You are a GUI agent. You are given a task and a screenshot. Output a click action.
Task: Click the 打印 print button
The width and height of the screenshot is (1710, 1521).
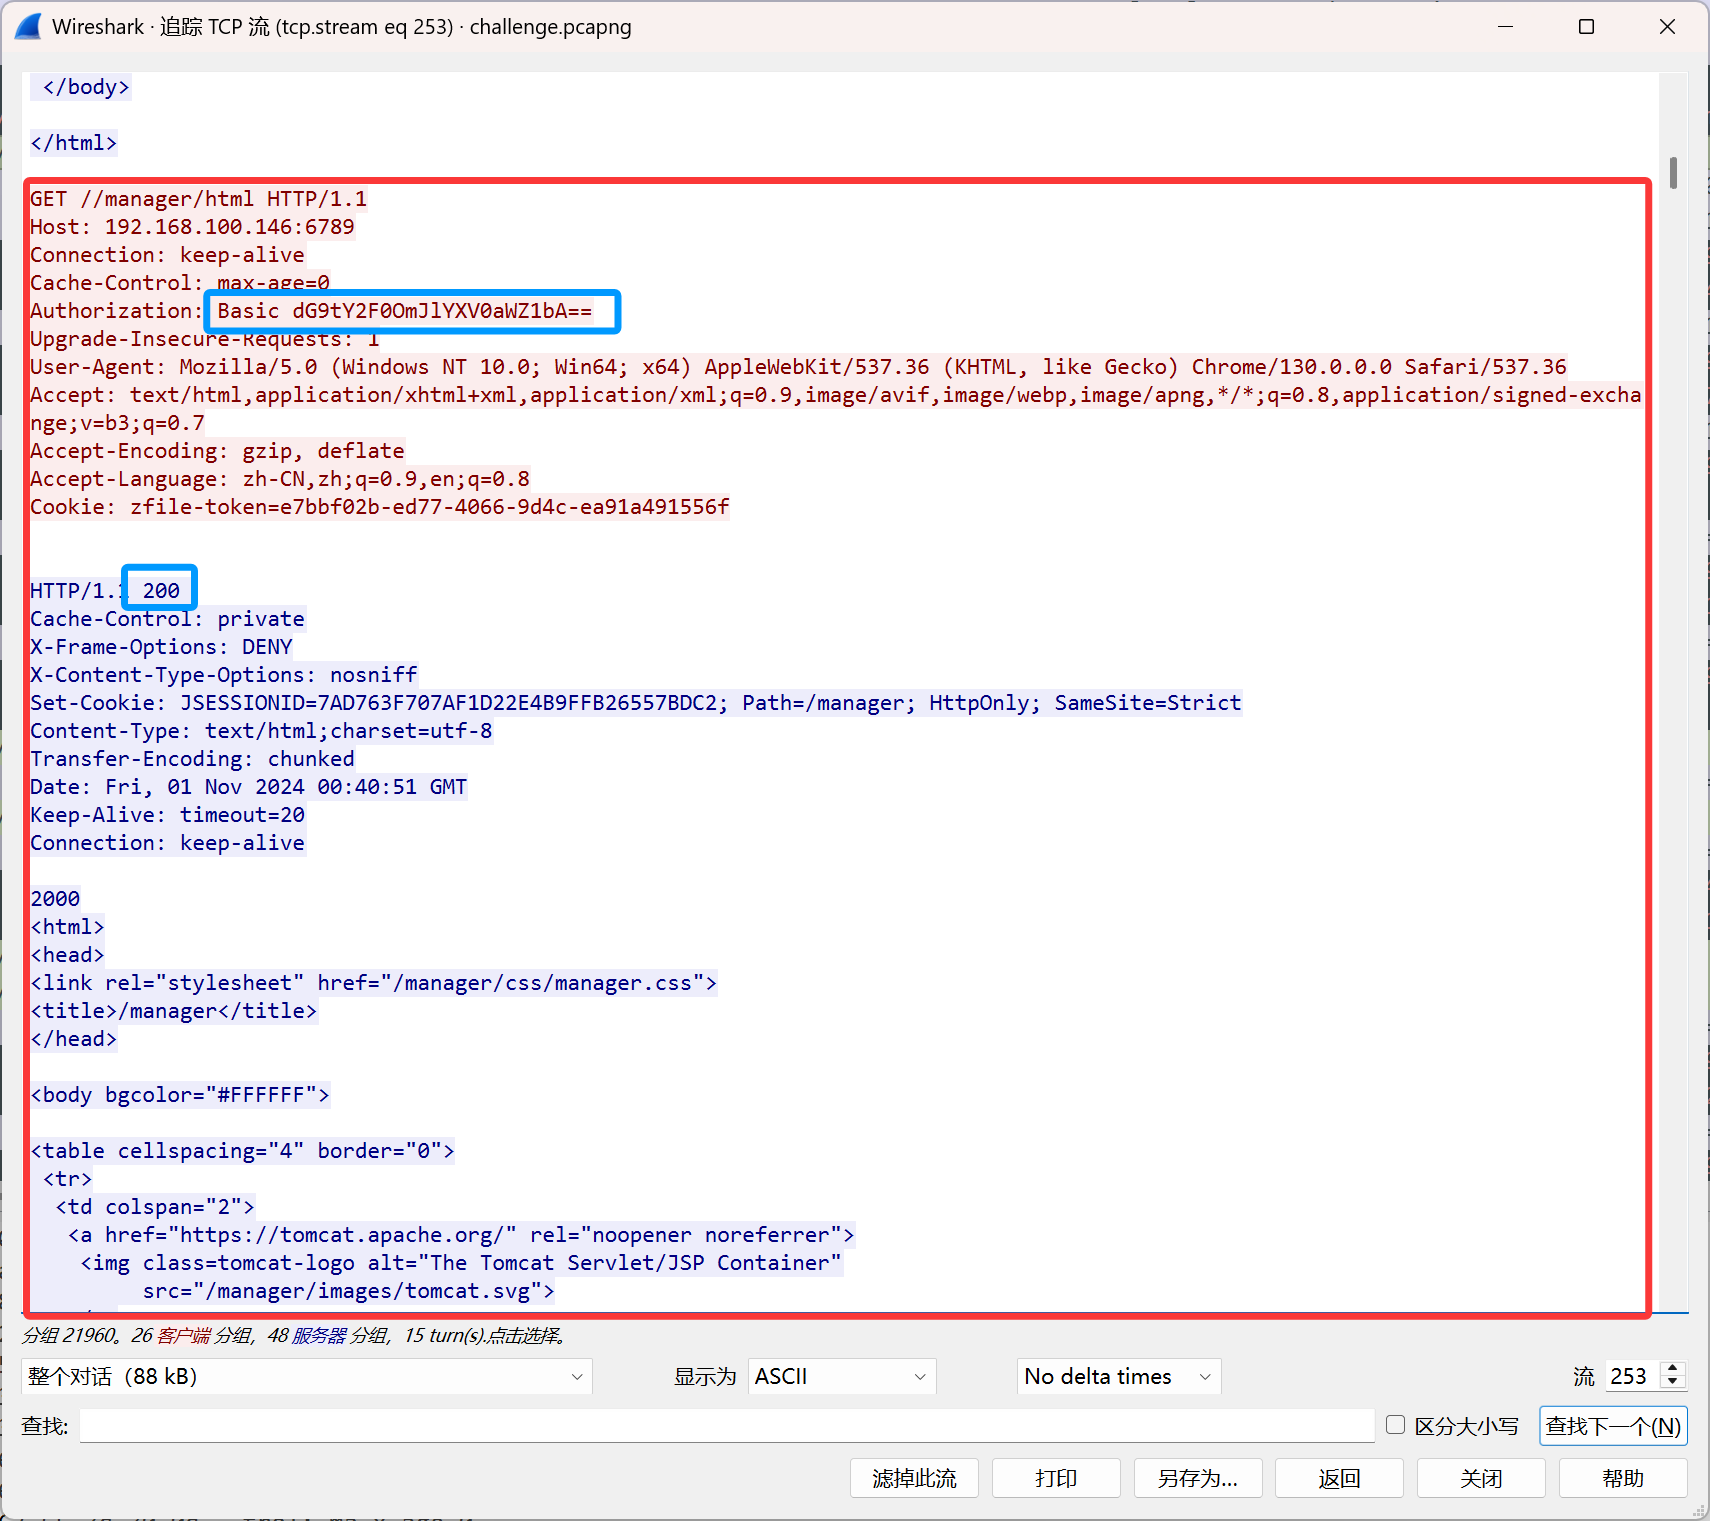click(1056, 1478)
